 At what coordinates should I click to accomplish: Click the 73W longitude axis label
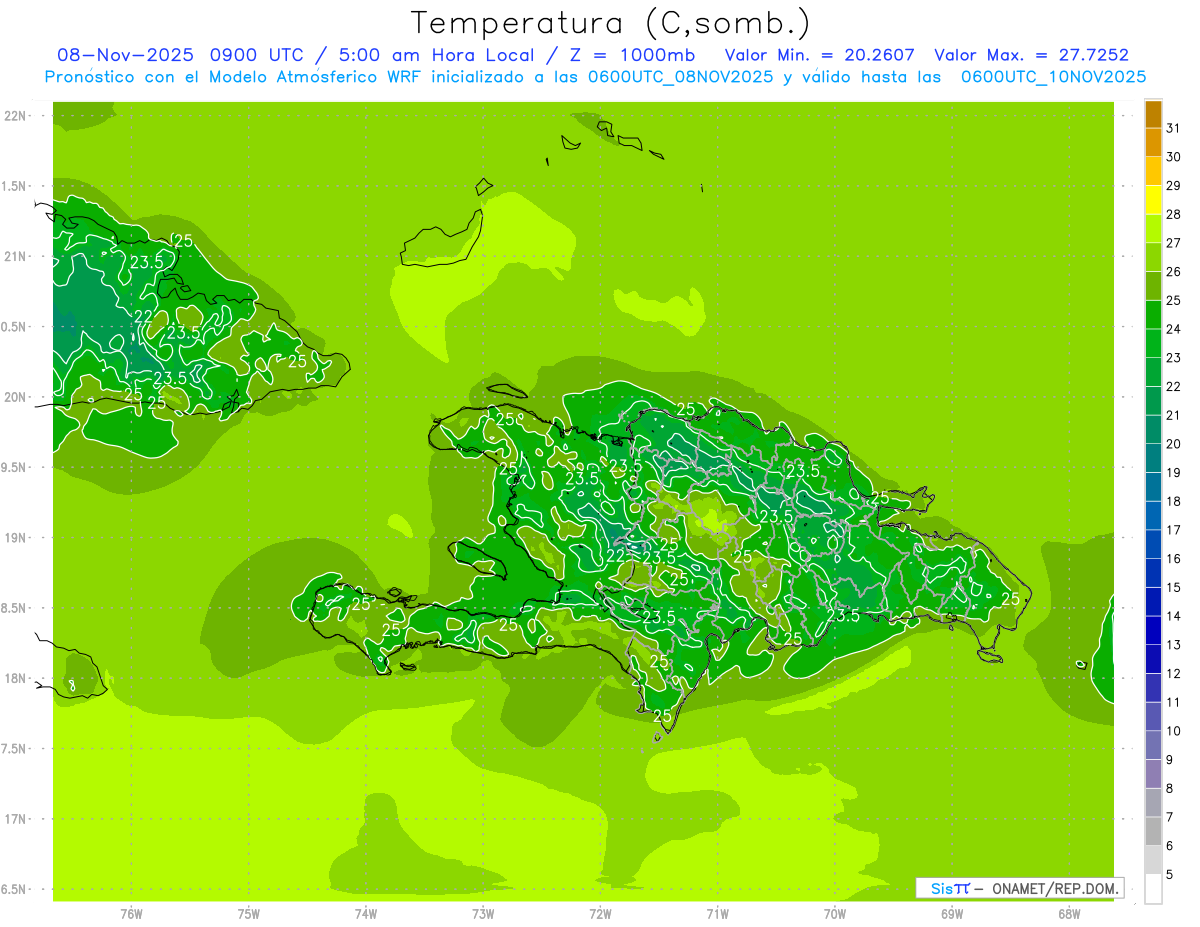click(483, 914)
